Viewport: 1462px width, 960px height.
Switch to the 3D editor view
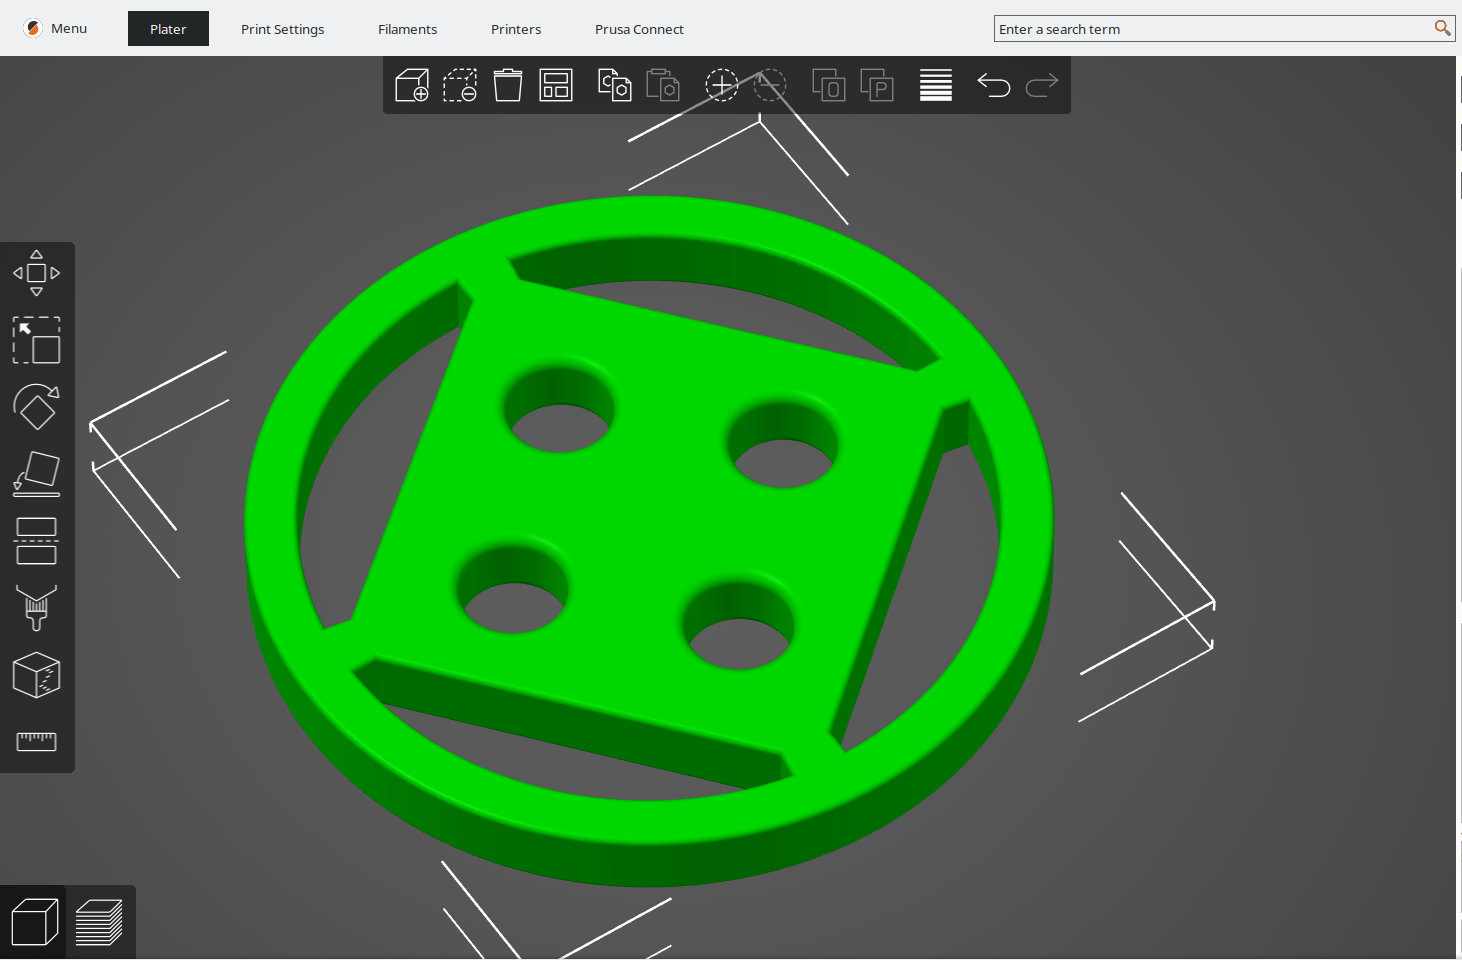(x=34, y=922)
